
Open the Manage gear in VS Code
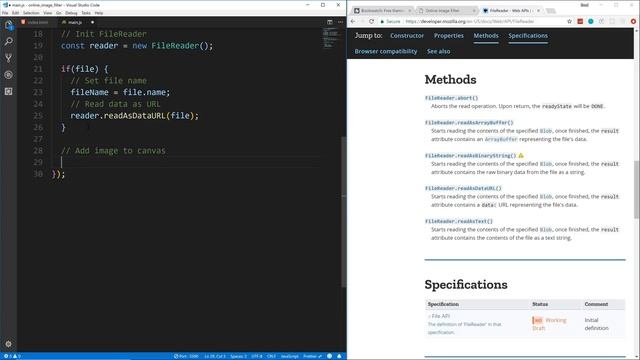(x=9, y=344)
